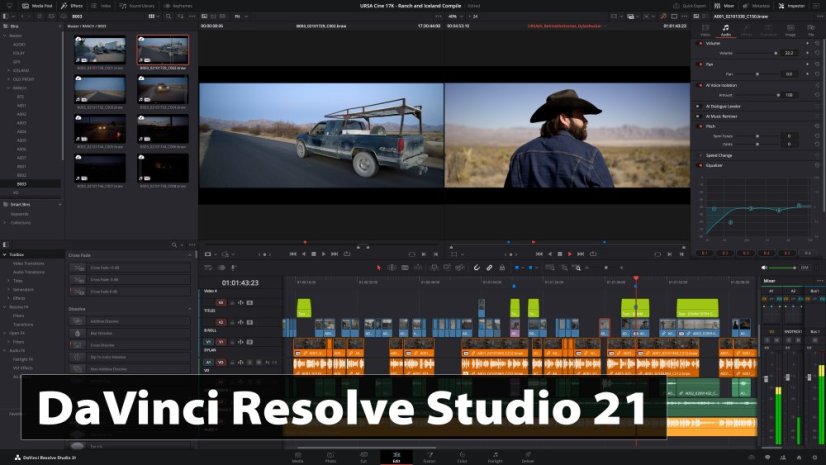
Task: Switch to the Audio inspector tab
Action: (726, 30)
